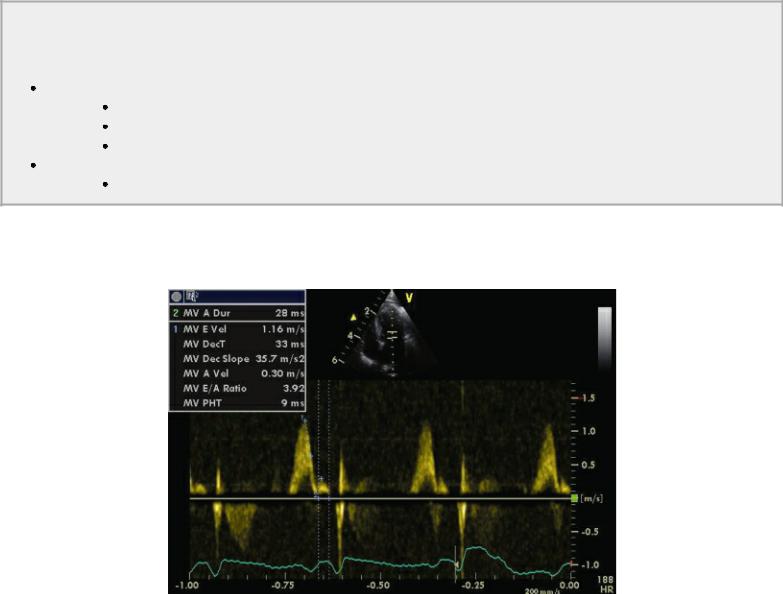
Task: Click the small figure icon beside the gray circle
Action: coord(192,296)
